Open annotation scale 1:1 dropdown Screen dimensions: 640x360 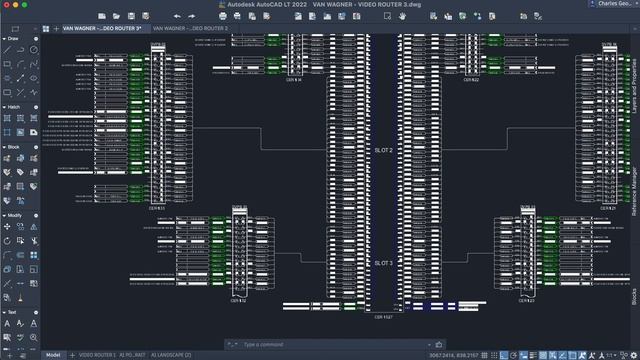611,356
